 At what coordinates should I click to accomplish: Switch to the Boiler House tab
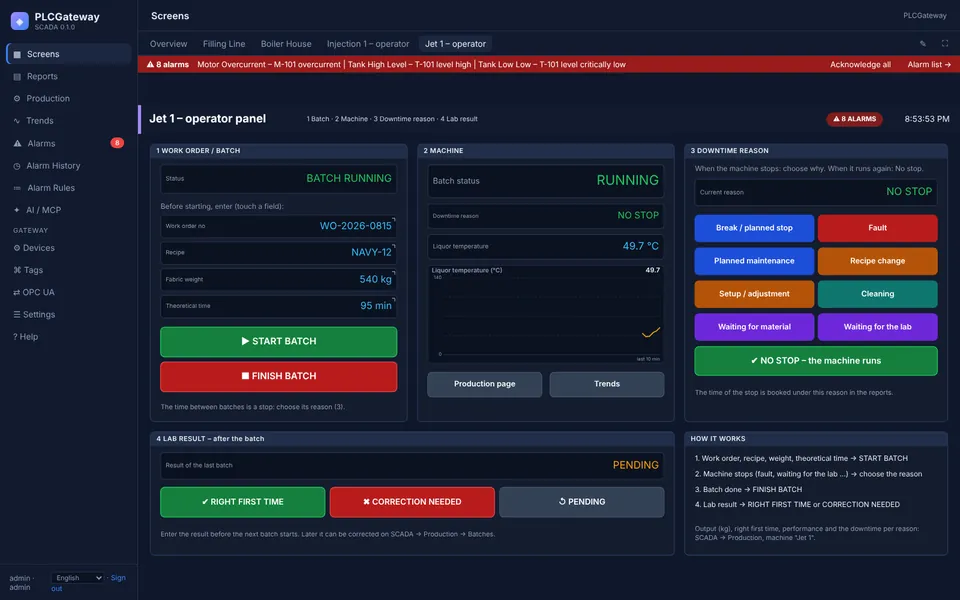point(286,44)
